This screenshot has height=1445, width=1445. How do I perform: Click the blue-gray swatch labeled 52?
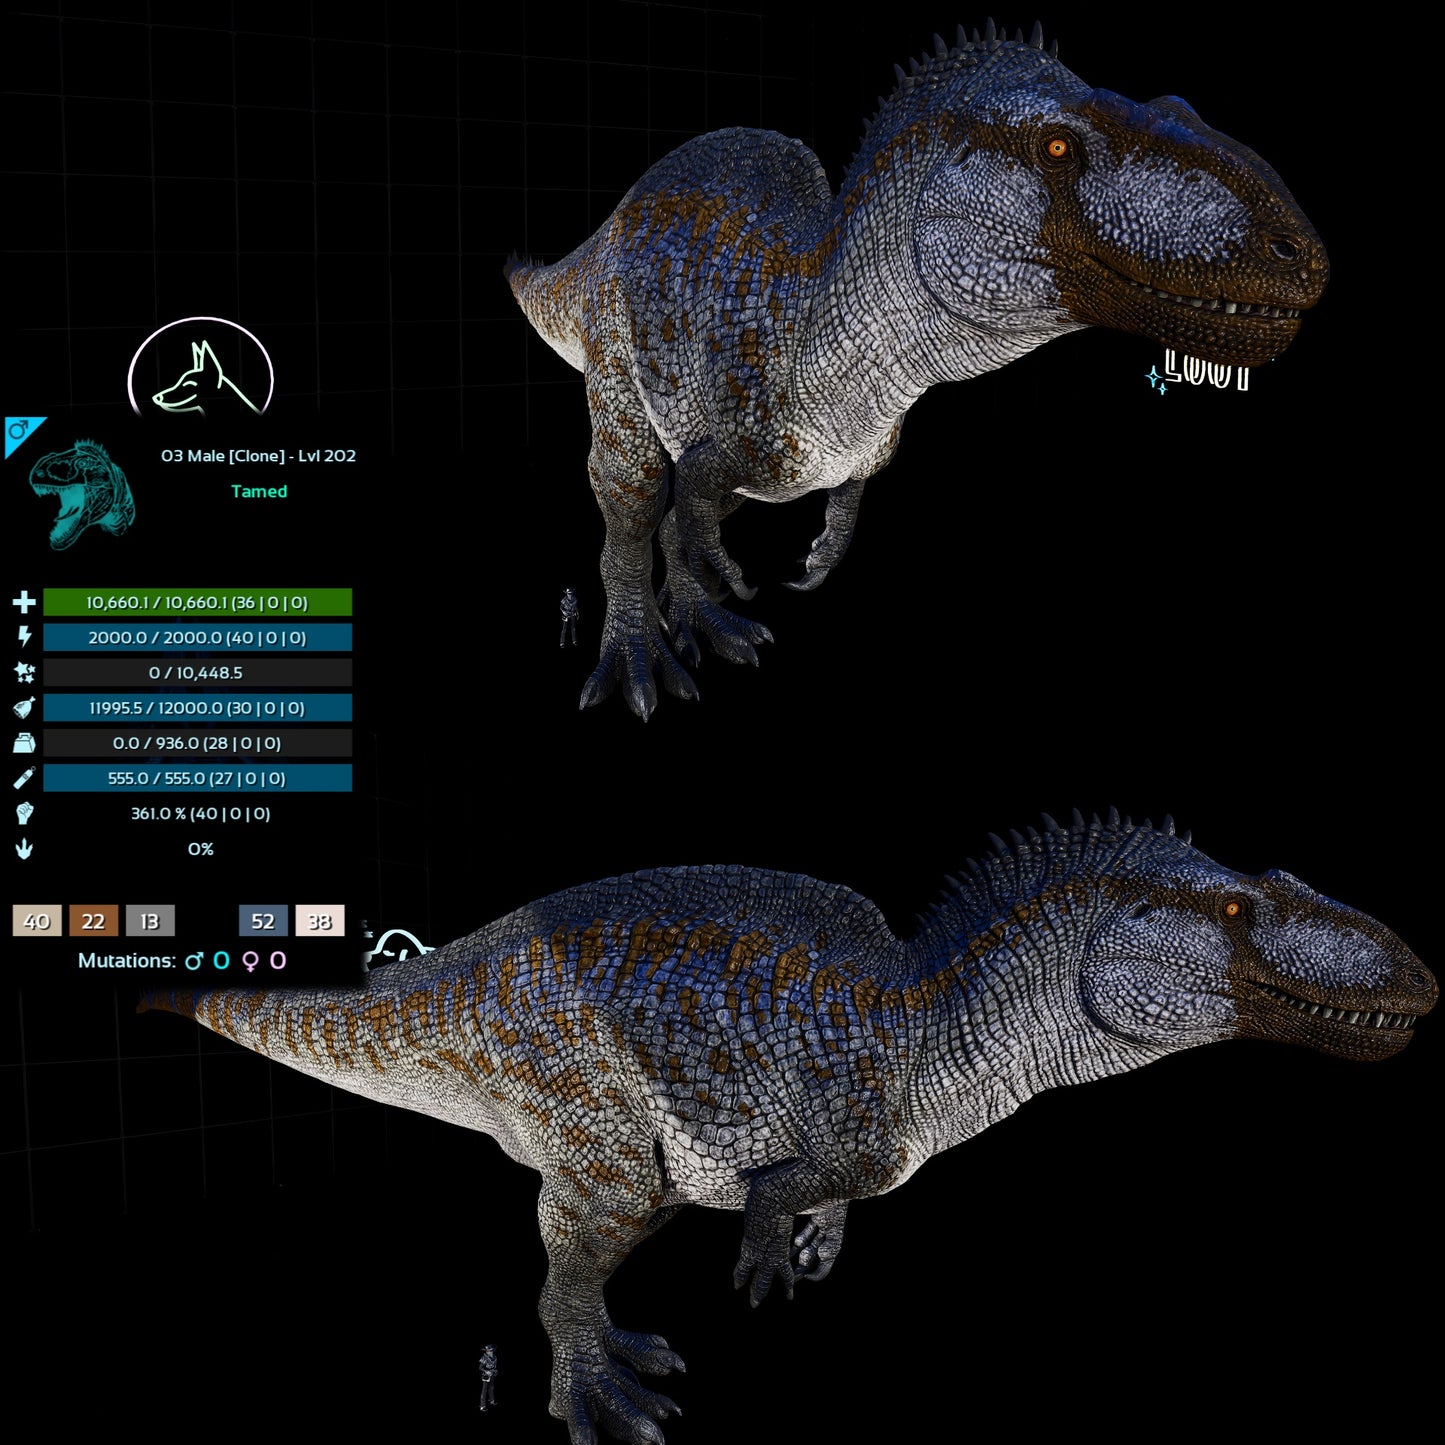coord(262,922)
